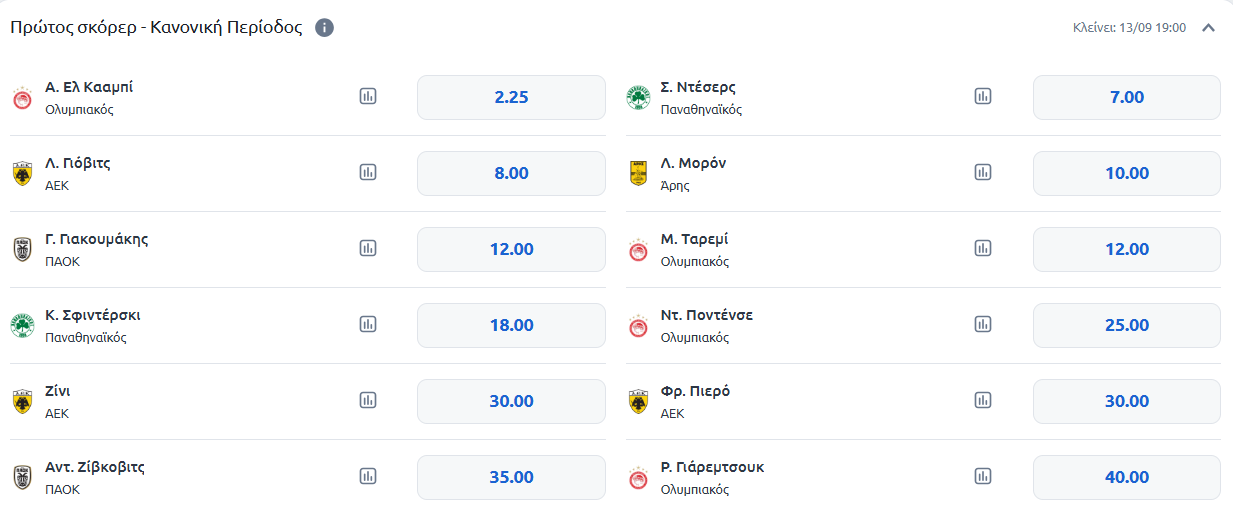1233x514 pixels.
Task: Click stats icon beside Γ. Γιακουμάκης
Action: (368, 248)
